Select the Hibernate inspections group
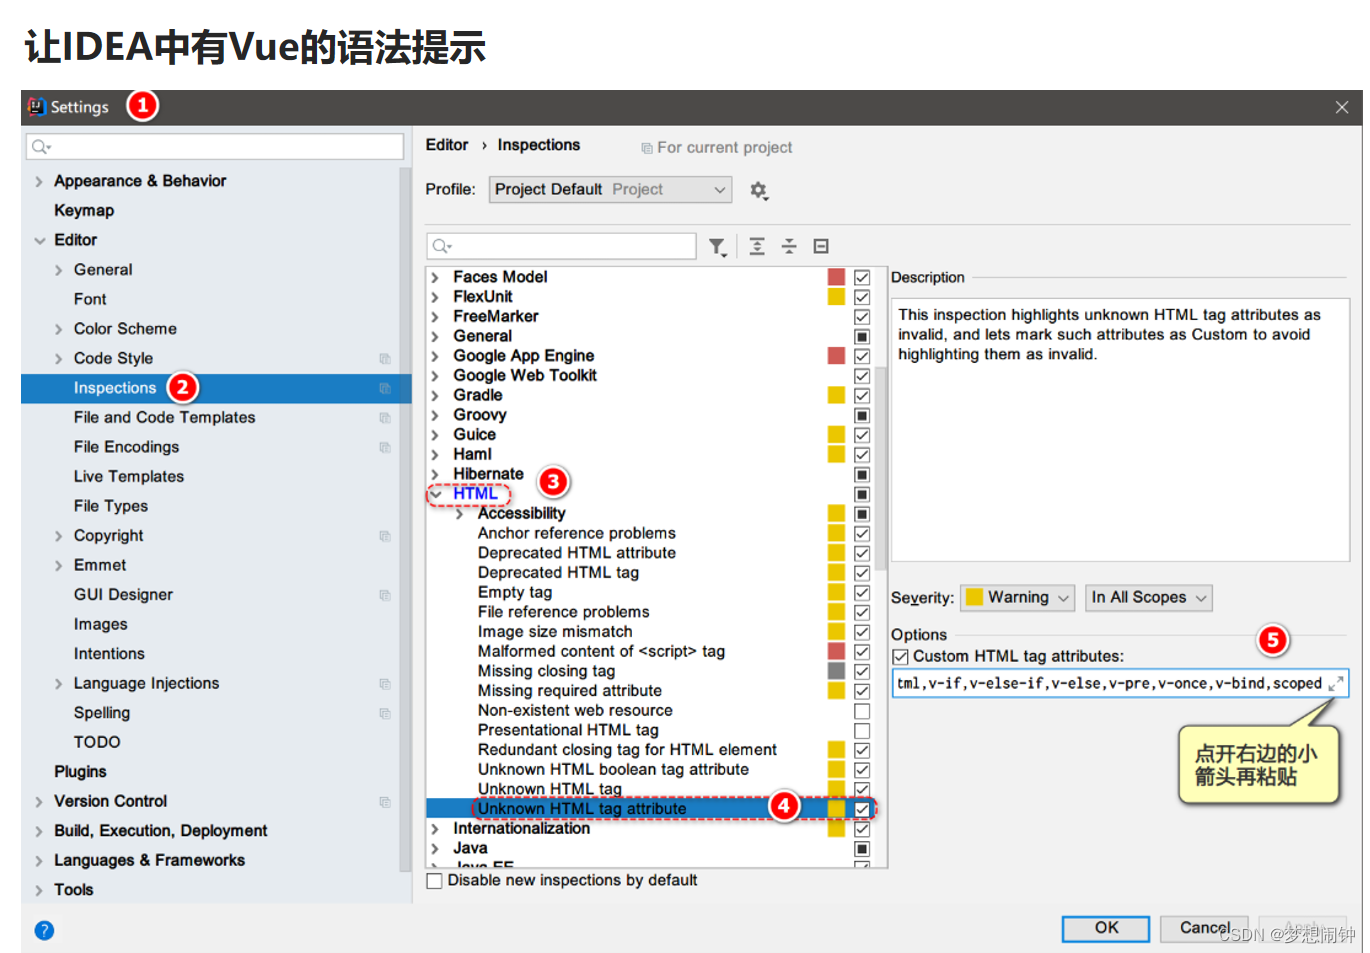 [x=488, y=474]
